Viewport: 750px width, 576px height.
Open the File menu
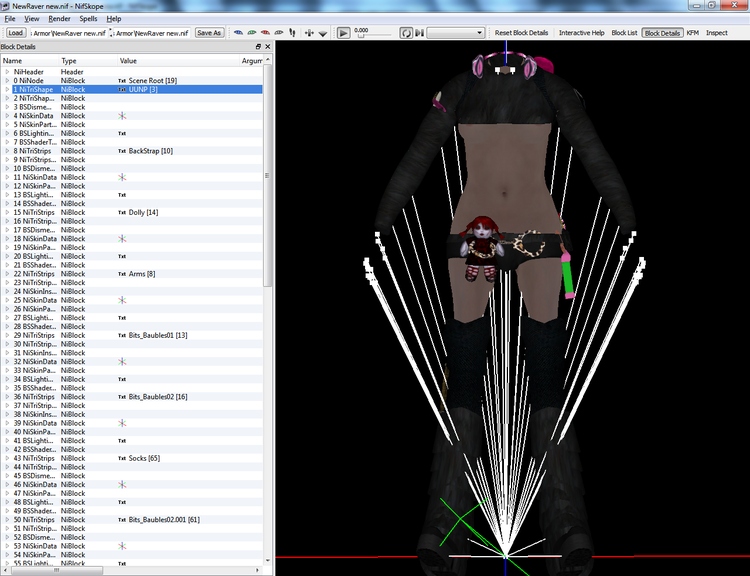point(10,19)
